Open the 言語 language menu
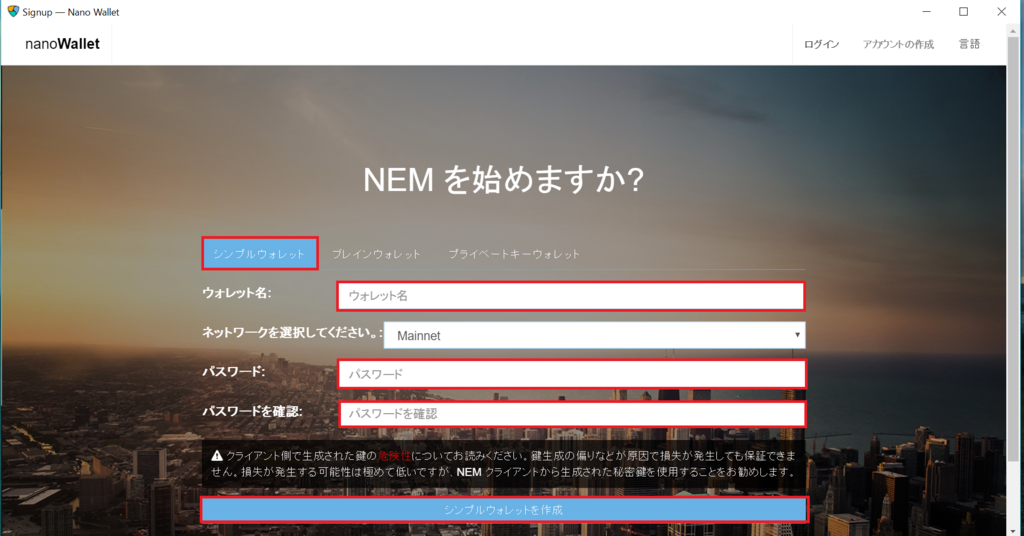The height and width of the screenshot is (536, 1024). pyautogui.click(x=969, y=44)
